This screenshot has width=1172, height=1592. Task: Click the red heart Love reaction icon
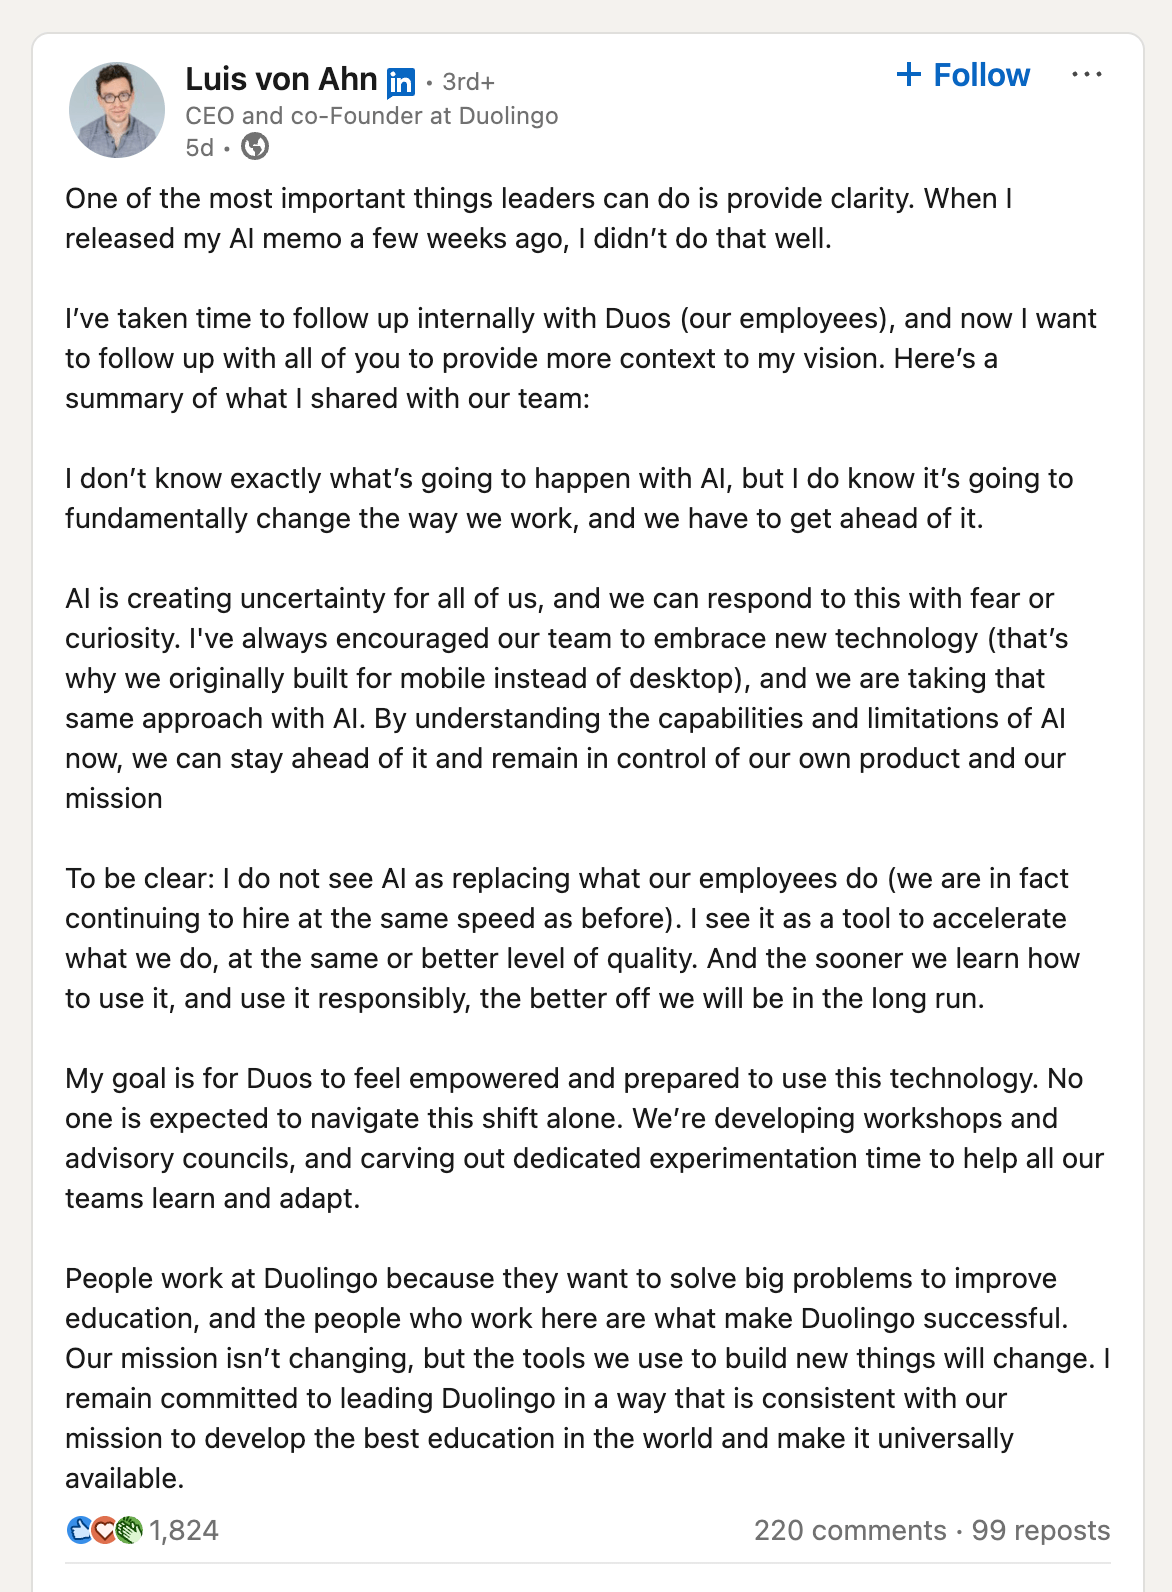[104, 1530]
